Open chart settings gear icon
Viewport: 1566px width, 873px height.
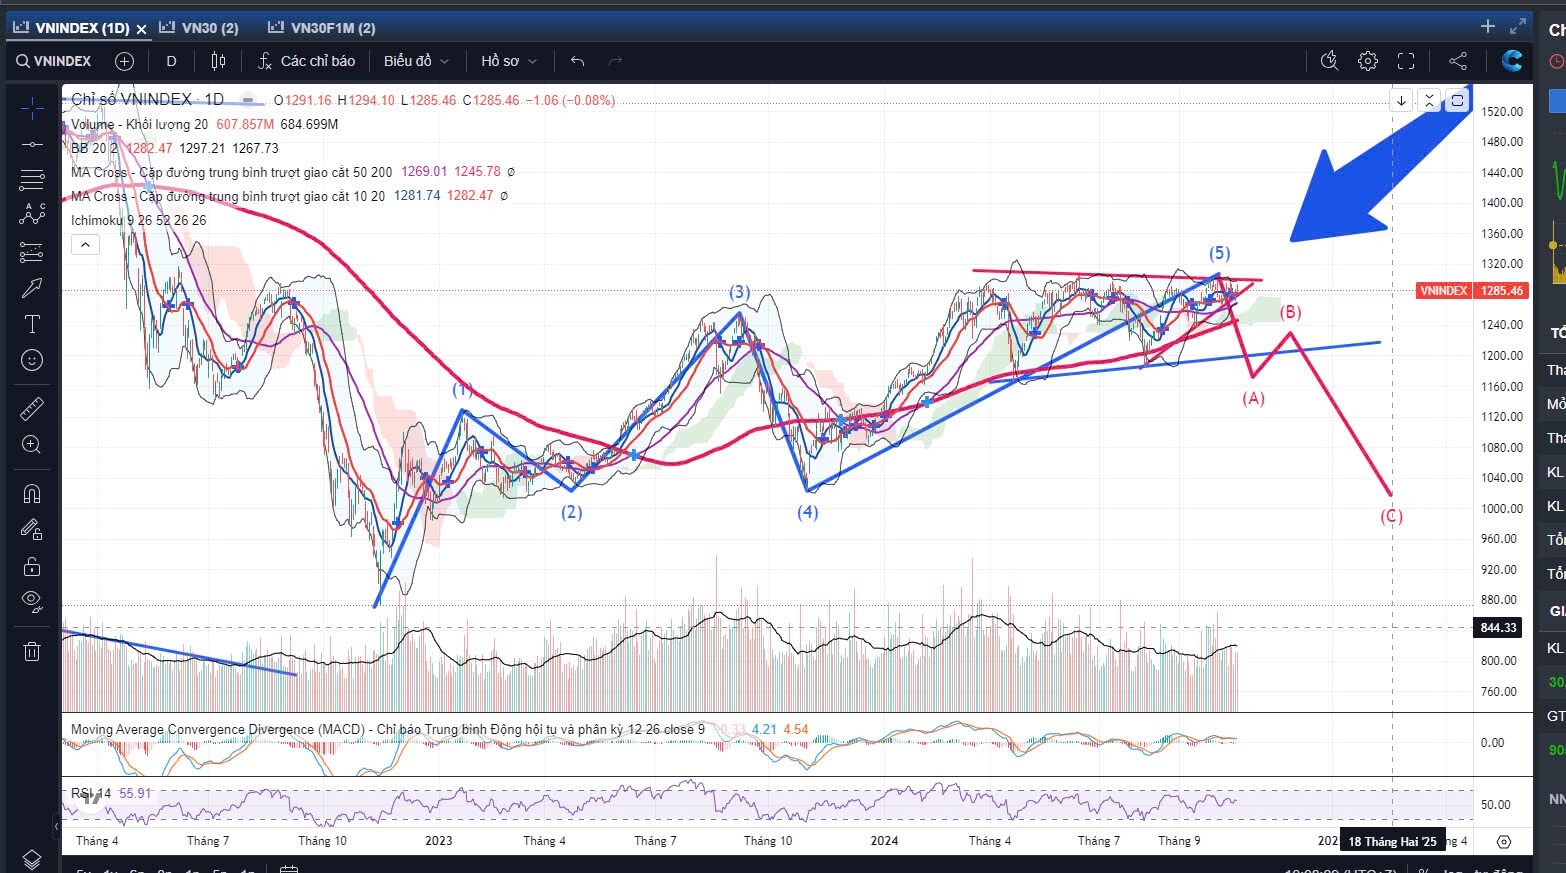click(x=1368, y=61)
